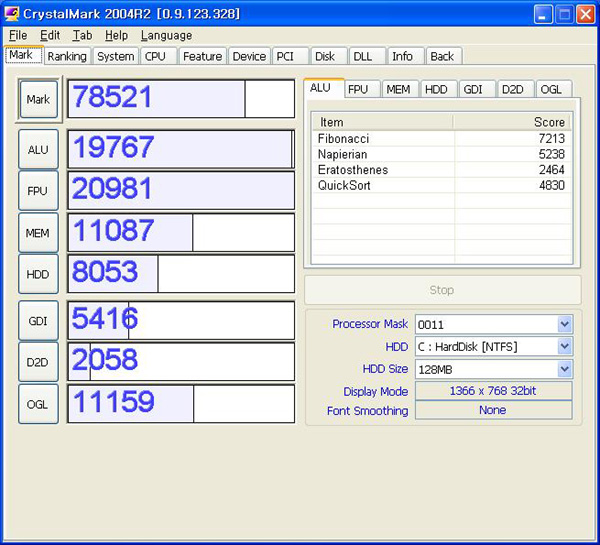Switch to the Feature tab
The image size is (600, 545).
tap(202, 56)
